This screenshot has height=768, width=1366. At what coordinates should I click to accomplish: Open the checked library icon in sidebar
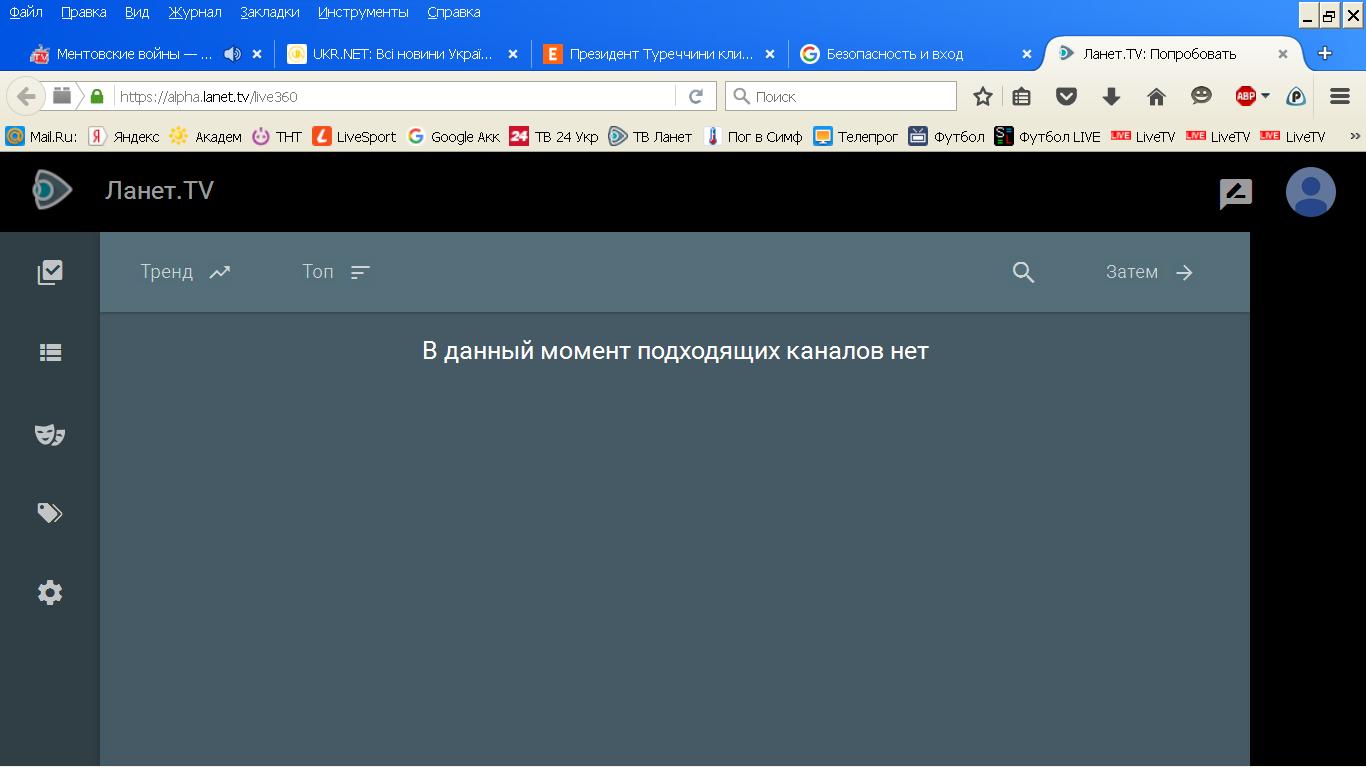pyautogui.click(x=50, y=272)
